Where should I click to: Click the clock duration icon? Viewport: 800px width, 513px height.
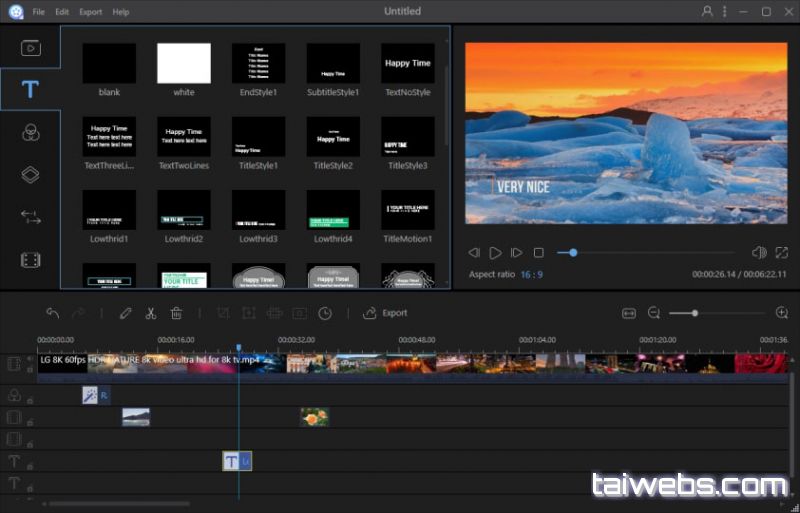(x=325, y=313)
